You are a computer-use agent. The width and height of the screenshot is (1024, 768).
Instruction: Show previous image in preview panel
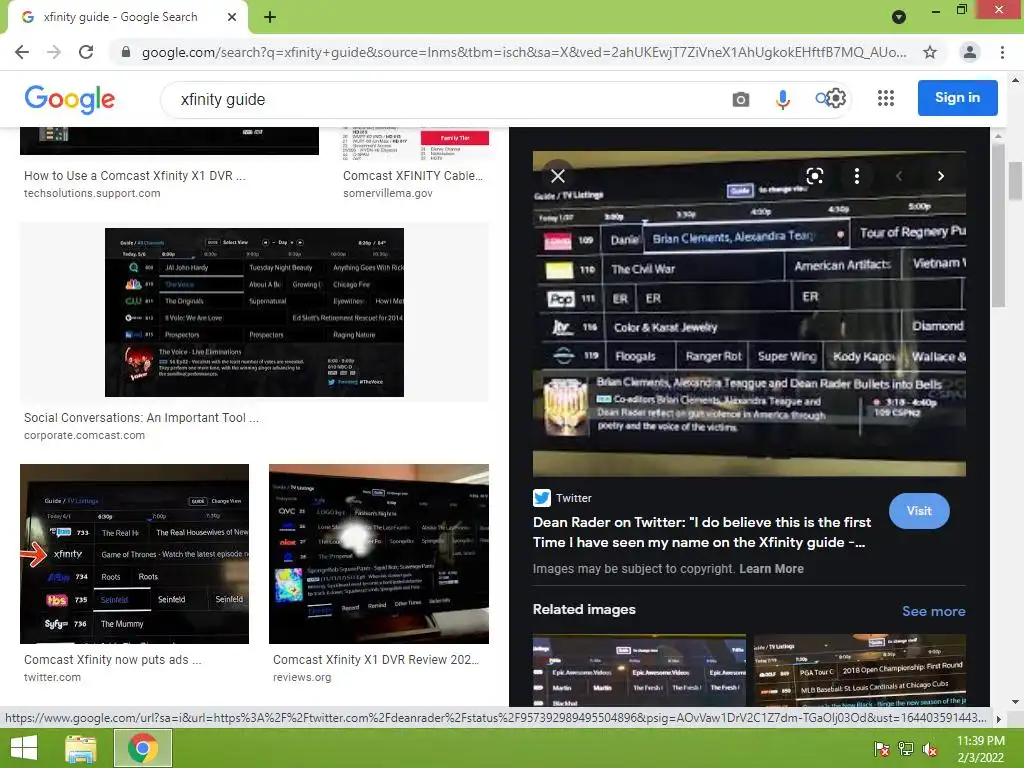click(x=899, y=176)
